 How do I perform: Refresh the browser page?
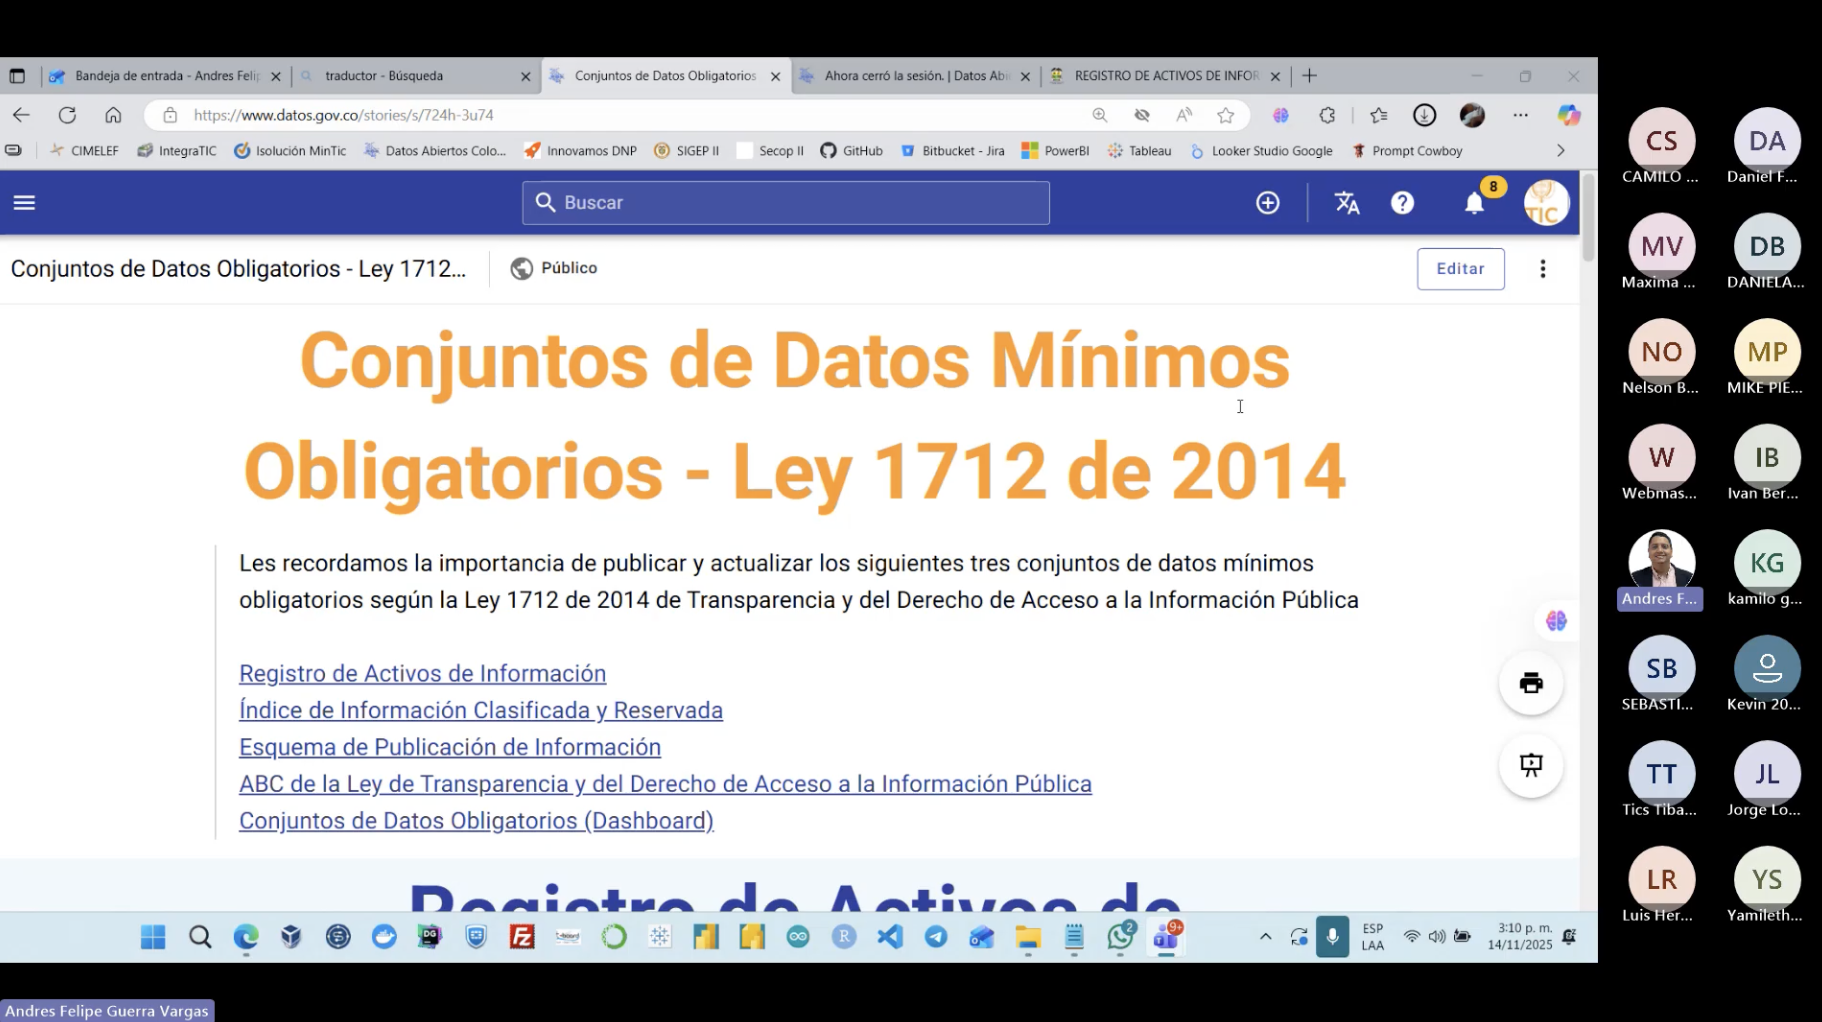(x=67, y=115)
